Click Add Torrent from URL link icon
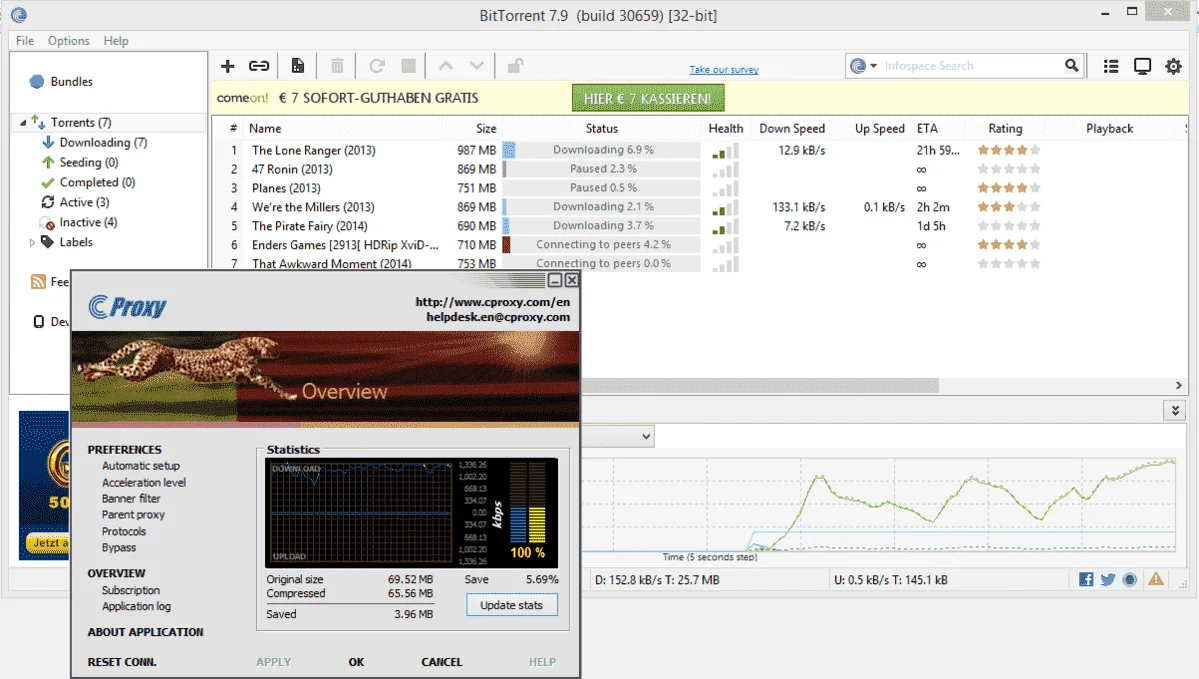 tap(258, 67)
